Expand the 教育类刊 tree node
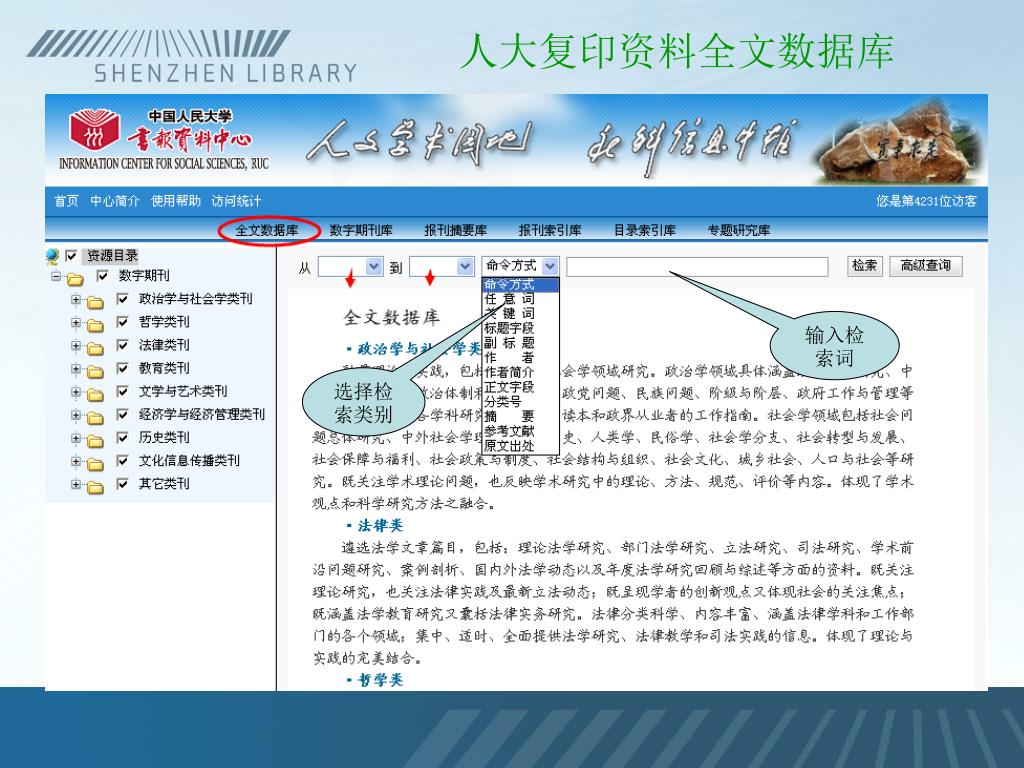 [x=76, y=369]
